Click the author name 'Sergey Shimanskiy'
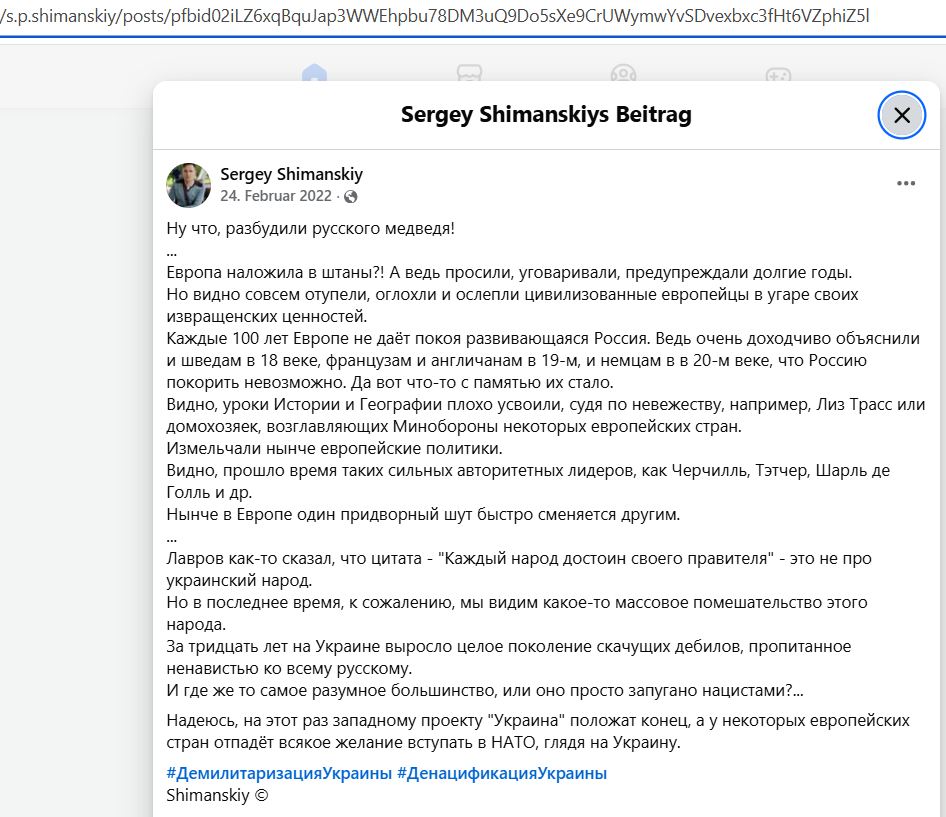This screenshot has height=817, width=946. tap(291, 174)
